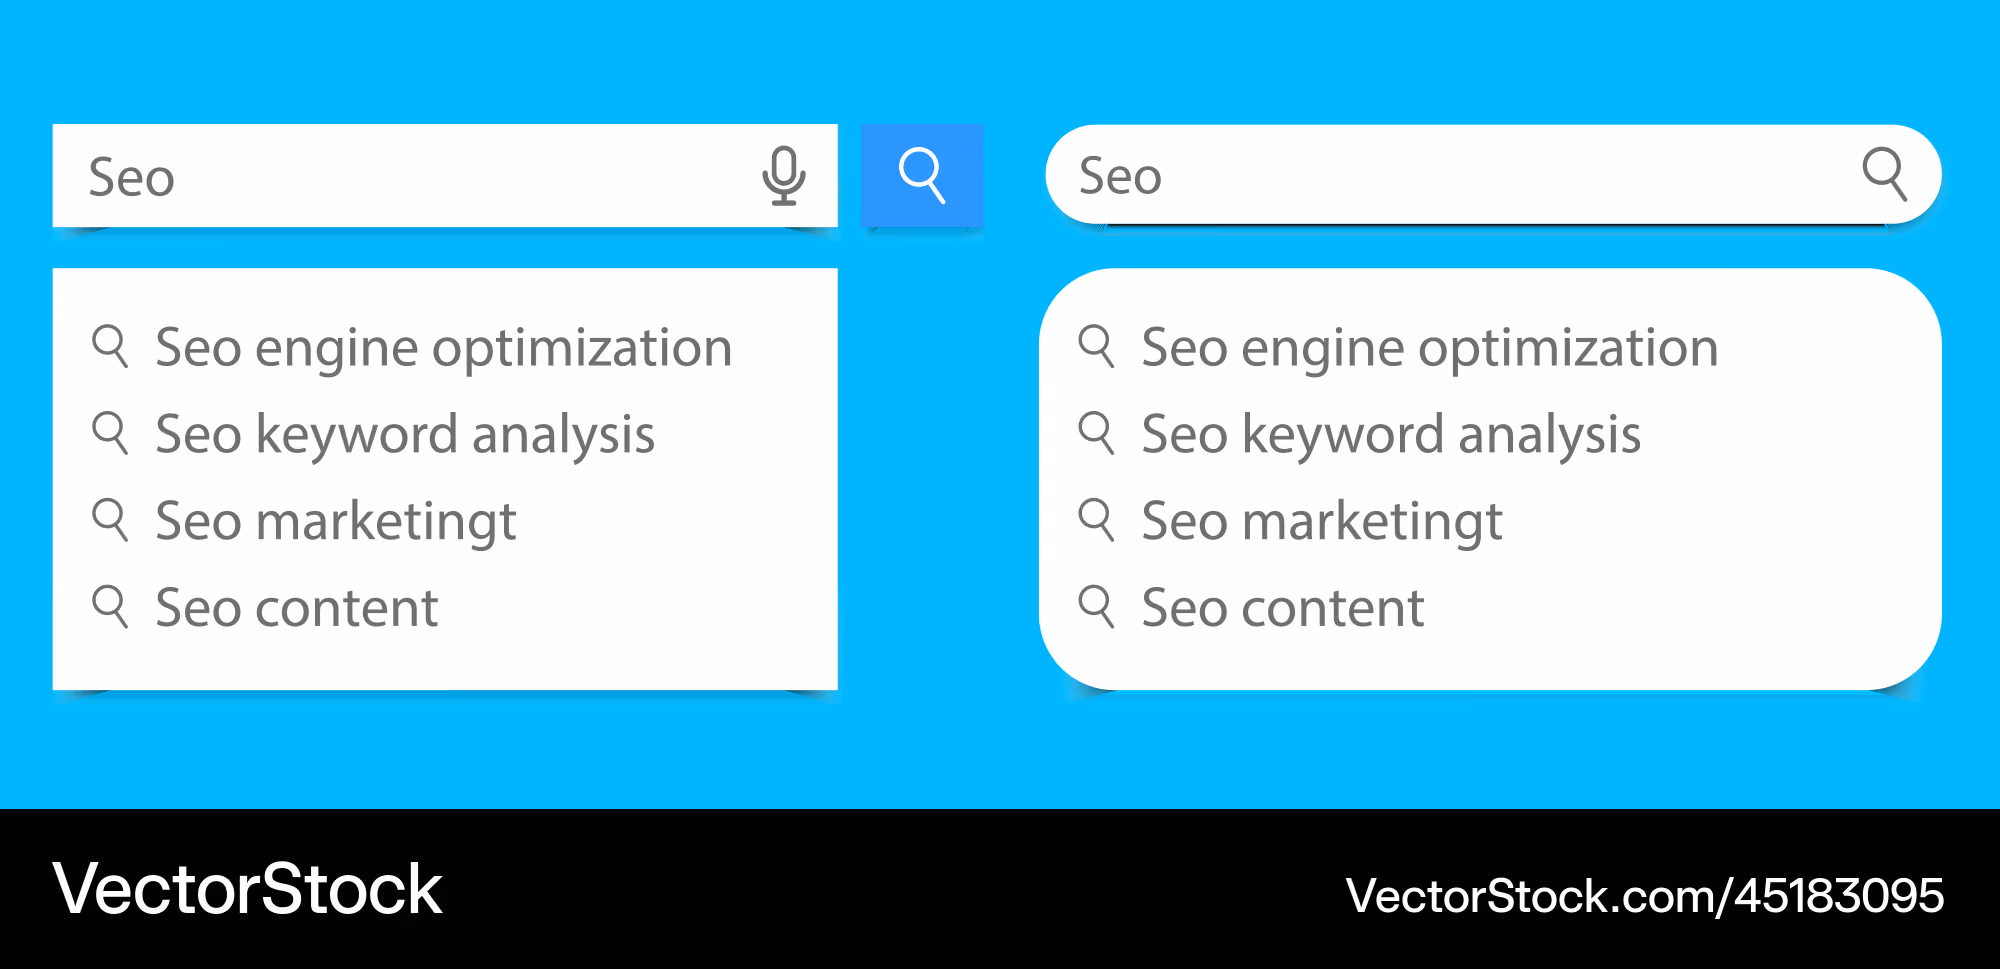
Task: Click magnifier icon beside right 'Seo engine optimization'
Action: (1096, 346)
